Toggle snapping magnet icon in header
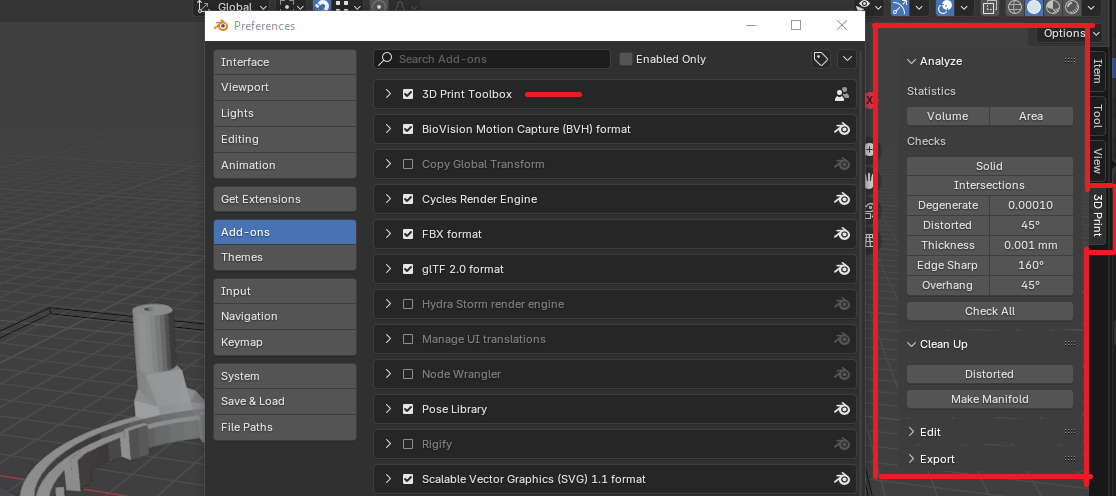The height and width of the screenshot is (496, 1116). [322, 6]
